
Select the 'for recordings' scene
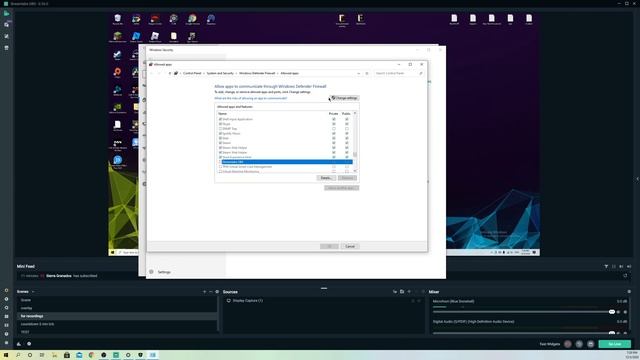pos(116,316)
